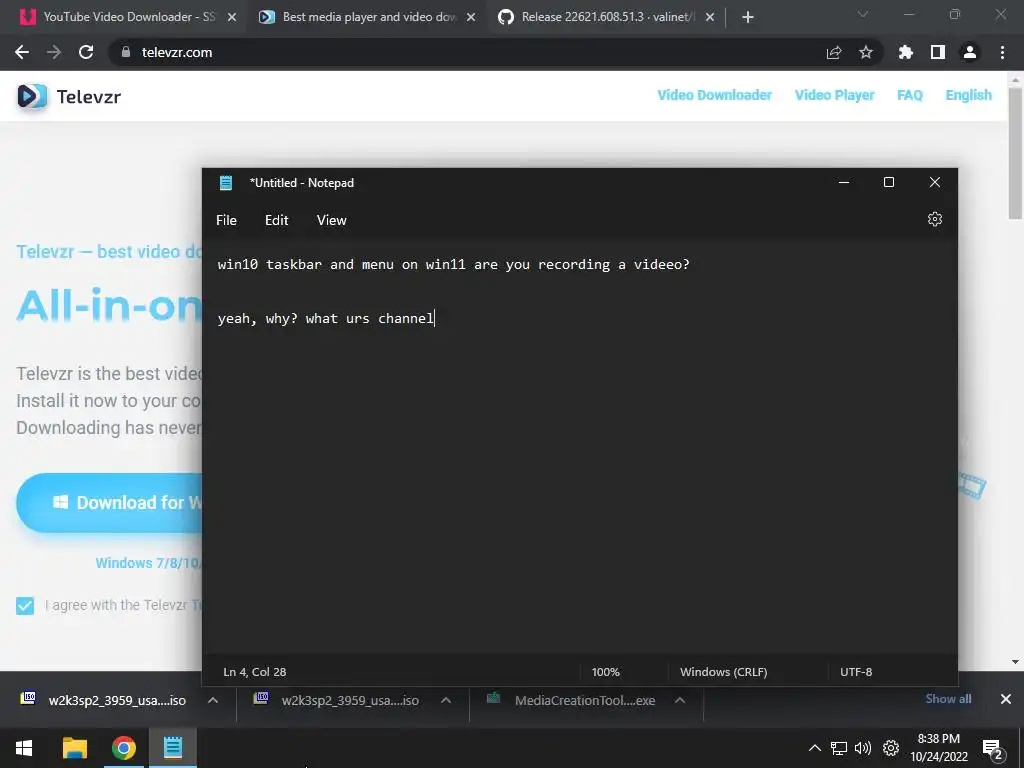Open the Notepad Edit menu
This screenshot has height=768, width=1024.
276,221
